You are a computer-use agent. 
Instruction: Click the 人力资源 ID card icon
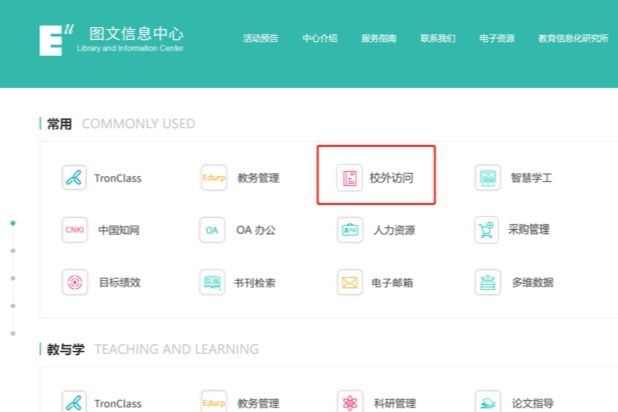point(350,230)
